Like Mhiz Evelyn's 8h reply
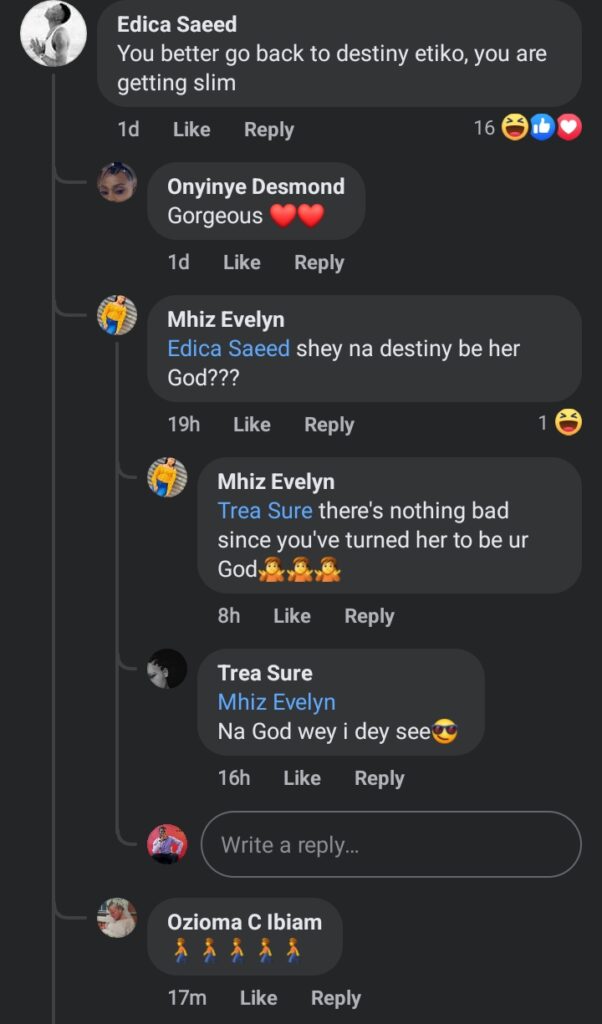 pyautogui.click(x=291, y=616)
